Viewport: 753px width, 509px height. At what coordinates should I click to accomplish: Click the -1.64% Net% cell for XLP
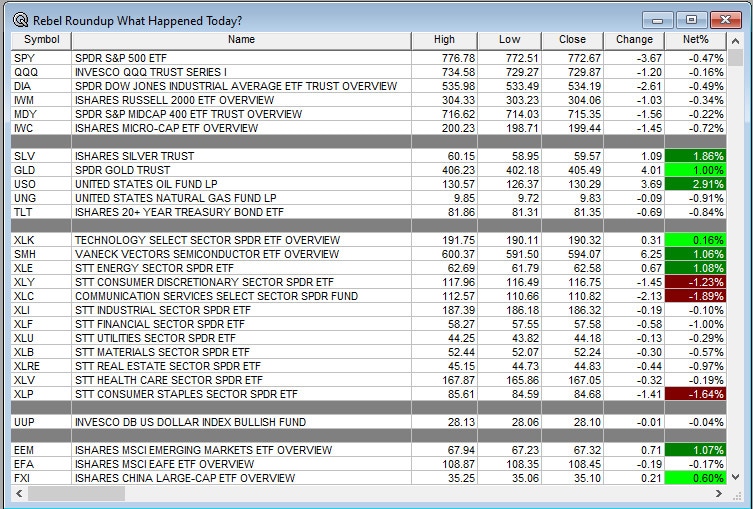pos(695,394)
